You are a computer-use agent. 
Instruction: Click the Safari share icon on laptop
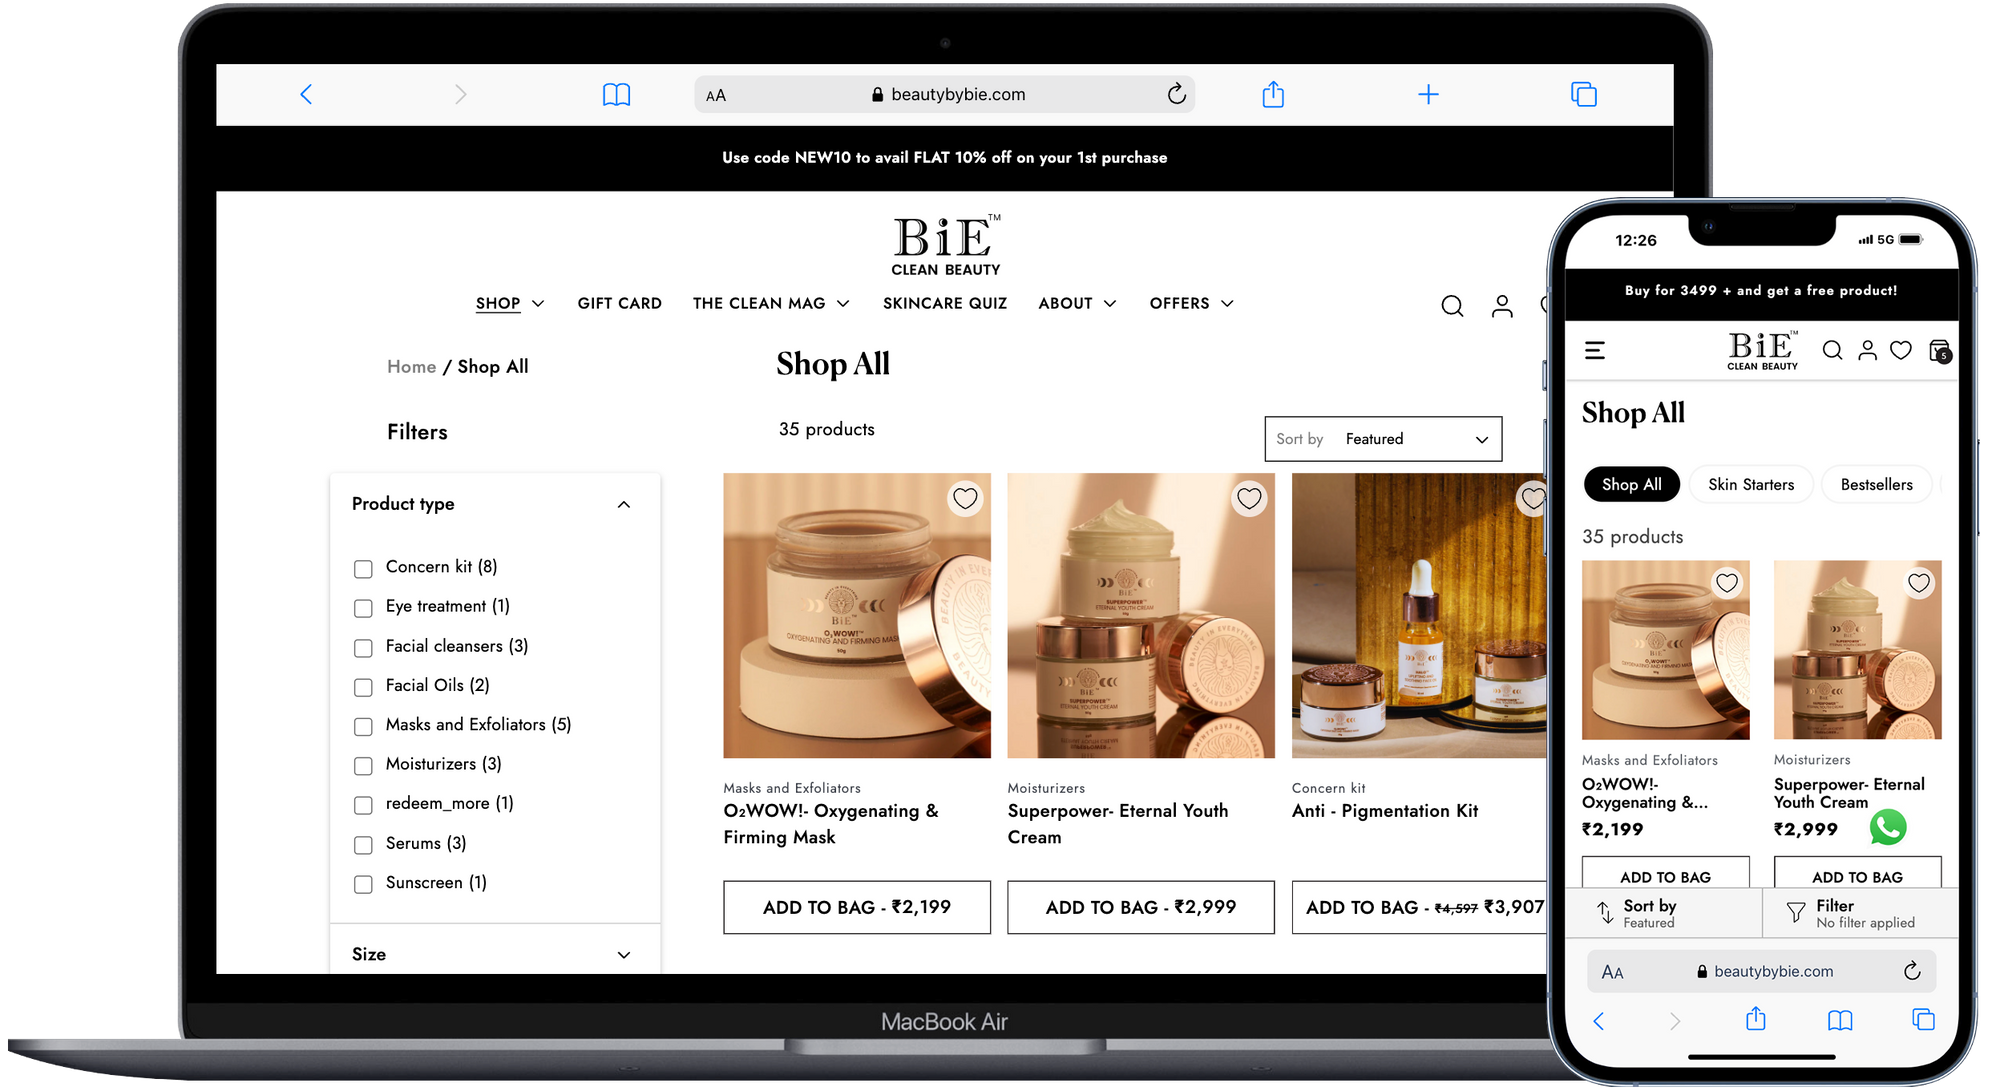click(x=1272, y=95)
